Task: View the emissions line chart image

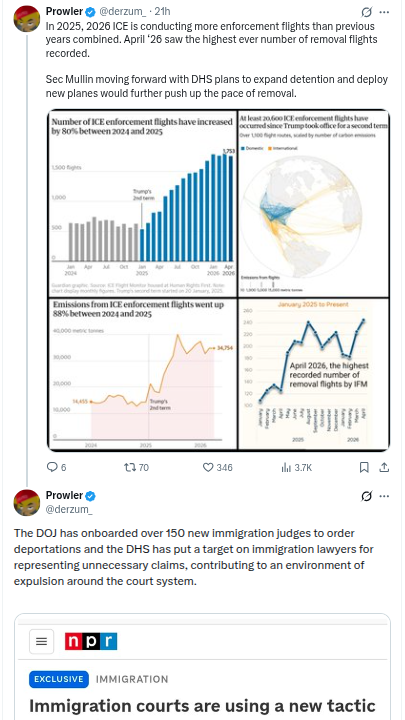Action: pyautogui.click(x=142, y=374)
